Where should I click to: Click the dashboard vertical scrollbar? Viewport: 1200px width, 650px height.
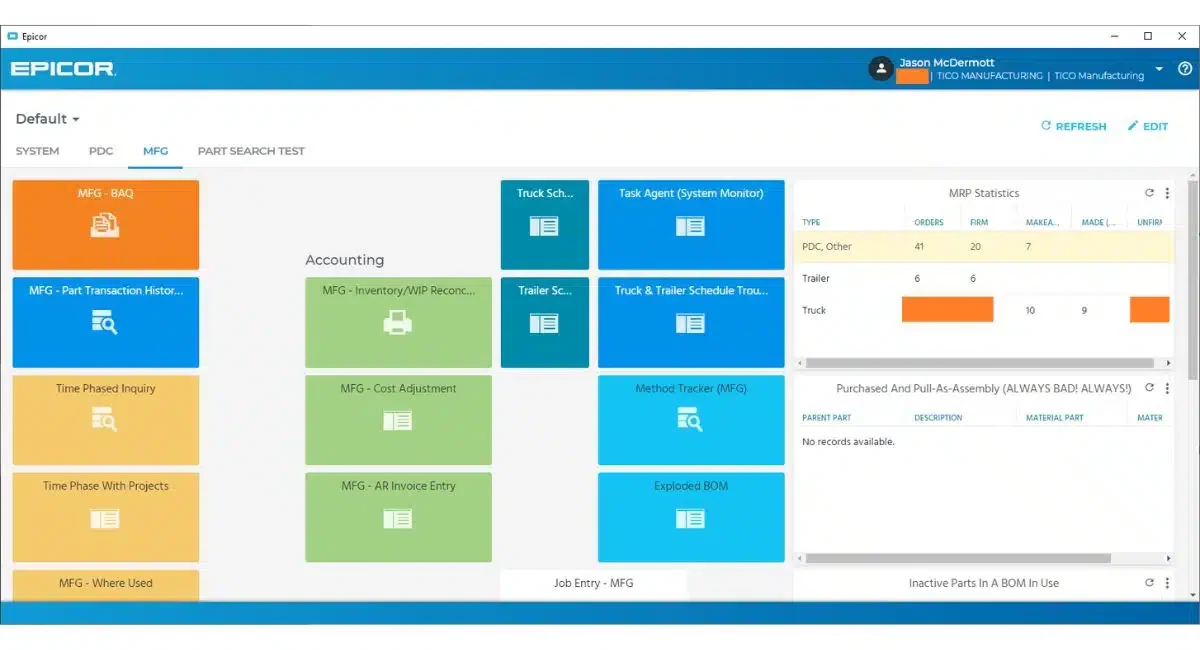[x=1192, y=280]
